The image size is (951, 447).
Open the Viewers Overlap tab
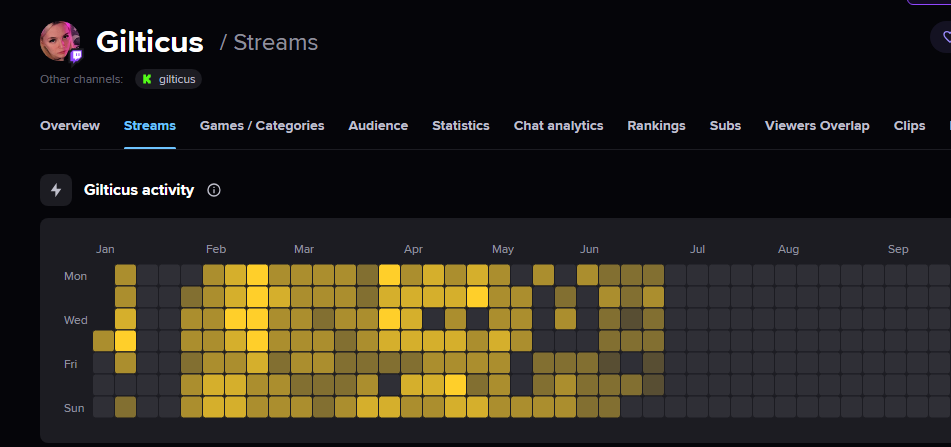coord(817,126)
